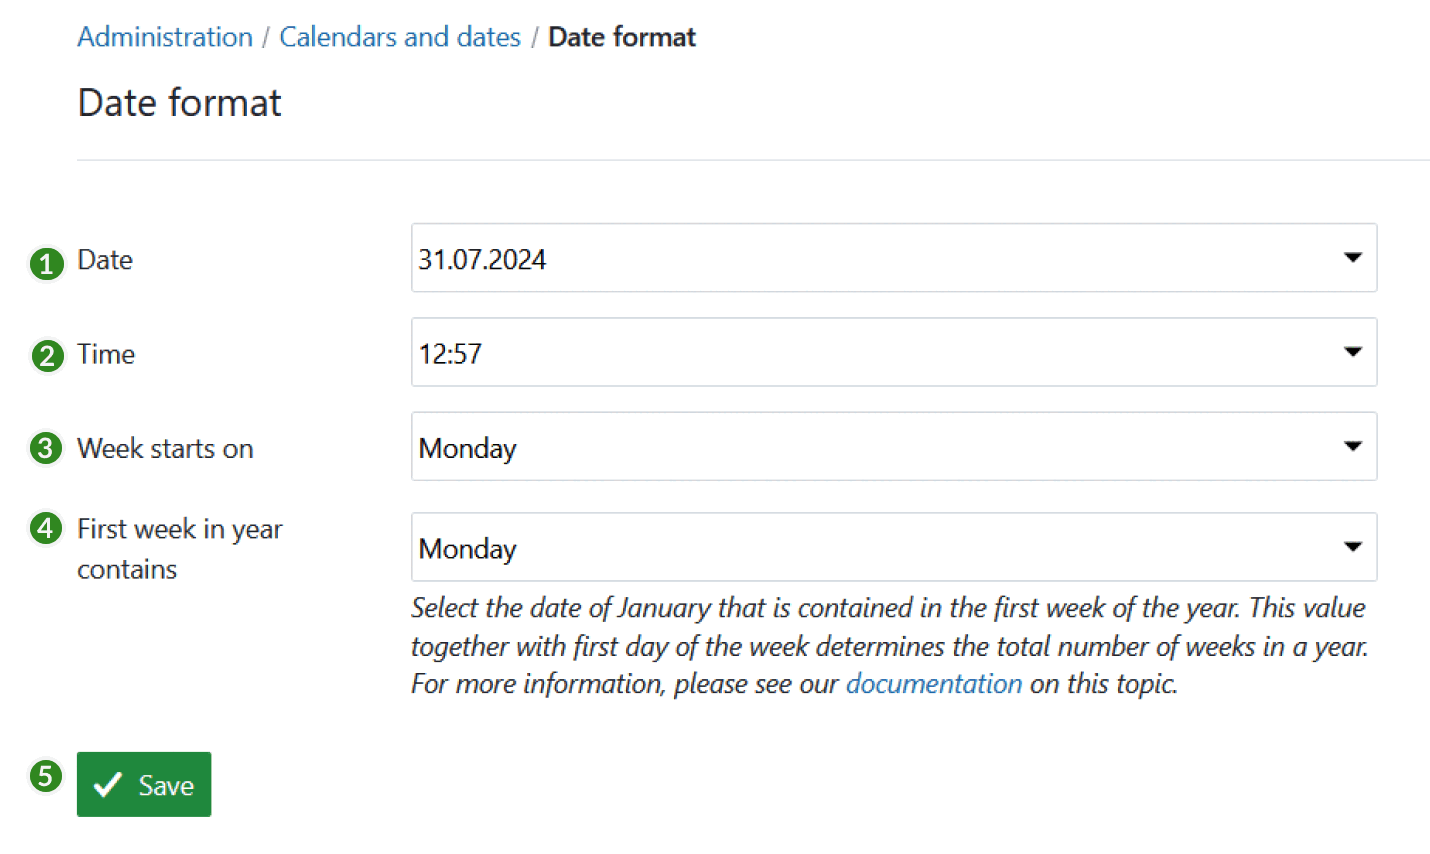The height and width of the screenshot is (854, 1430).
Task: Click the green step marker numbered 1
Action: coord(46,264)
